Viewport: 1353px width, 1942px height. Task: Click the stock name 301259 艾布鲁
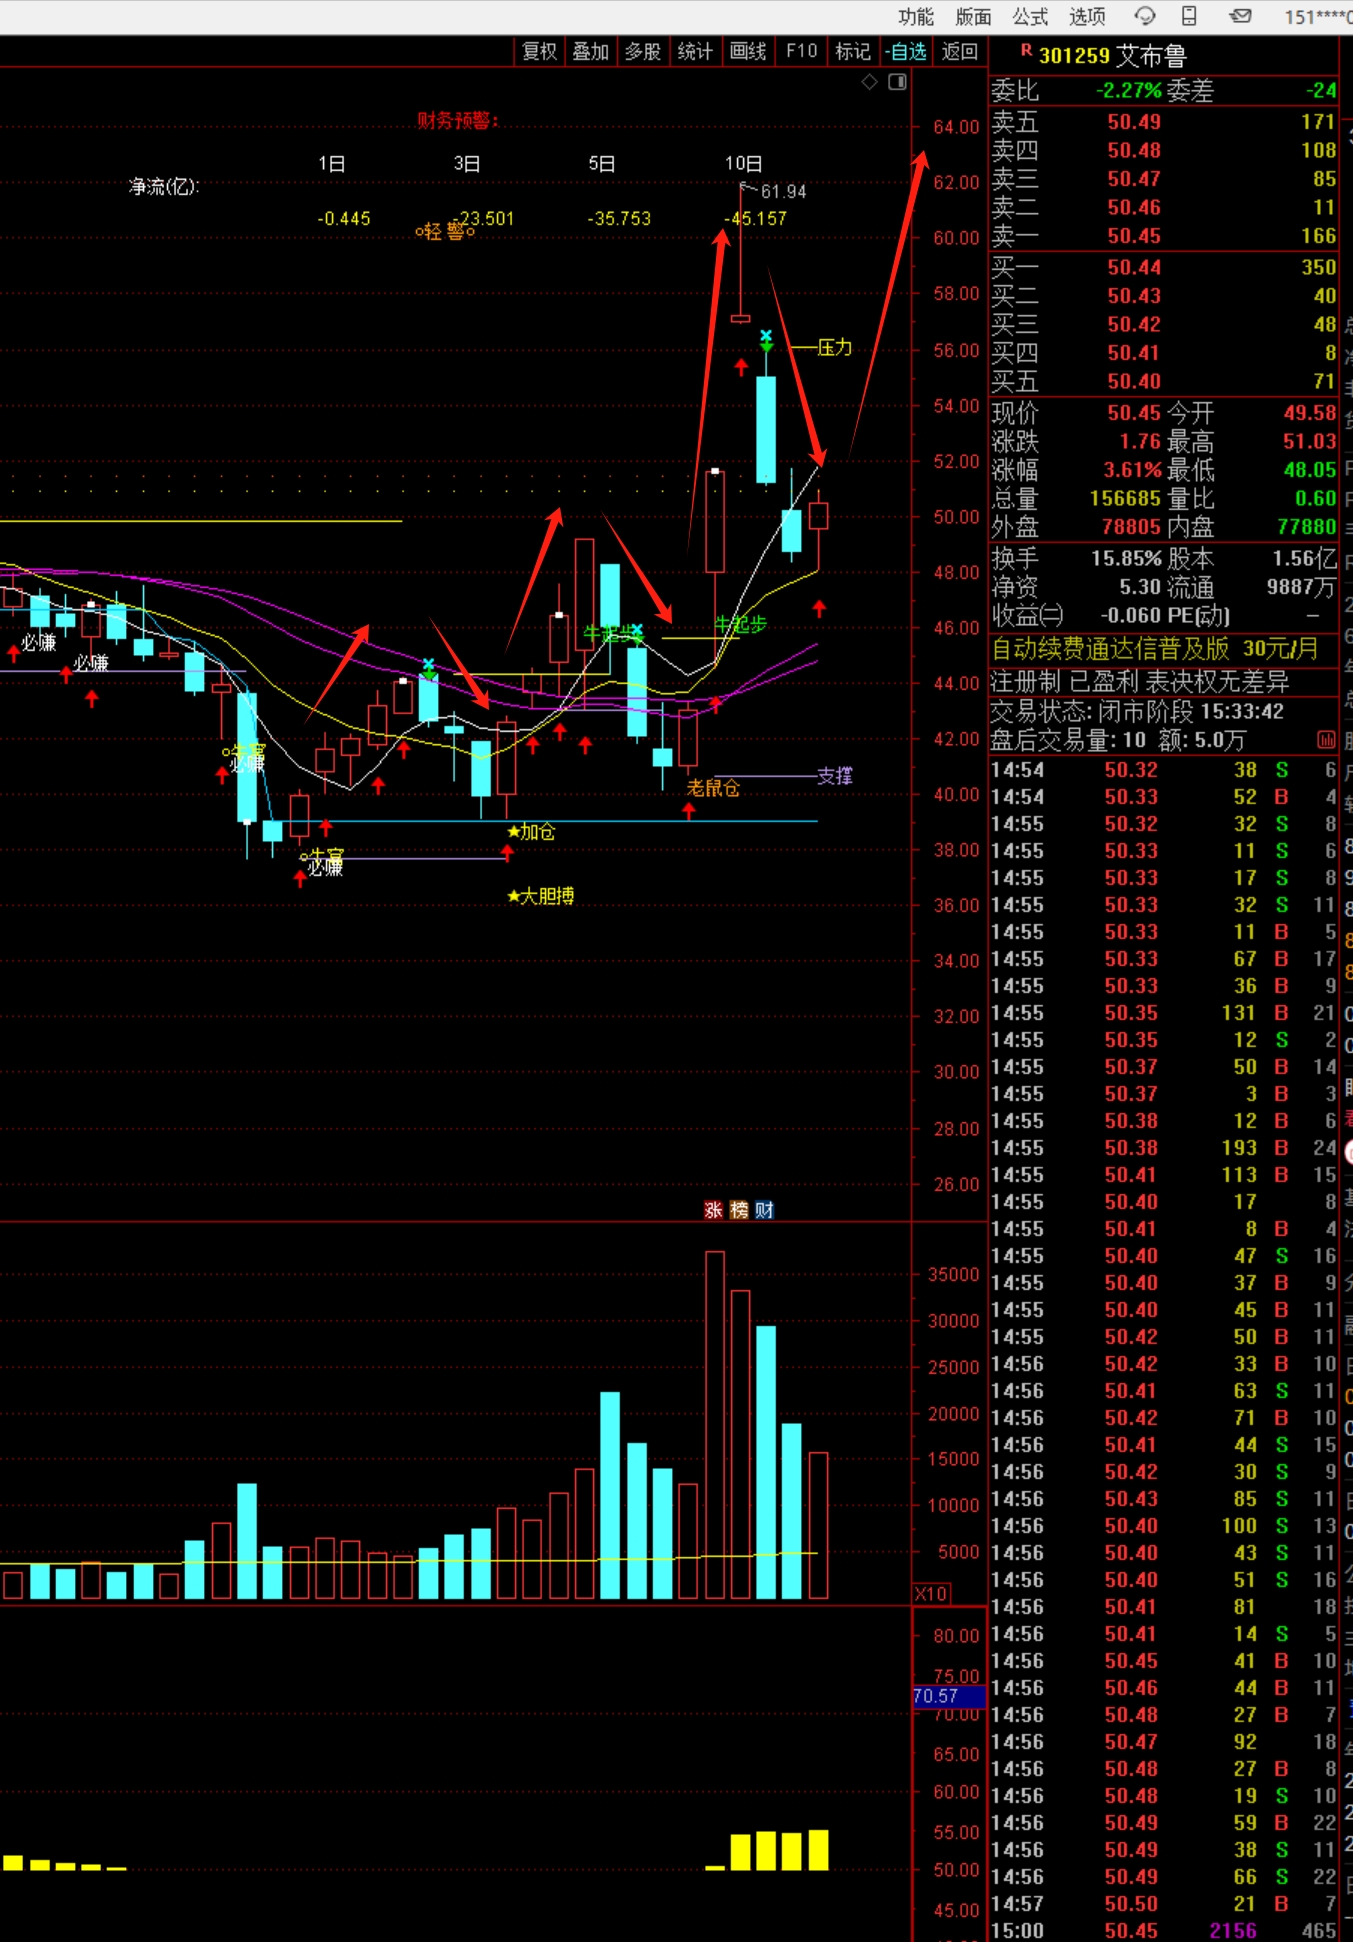pos(1112,56)
